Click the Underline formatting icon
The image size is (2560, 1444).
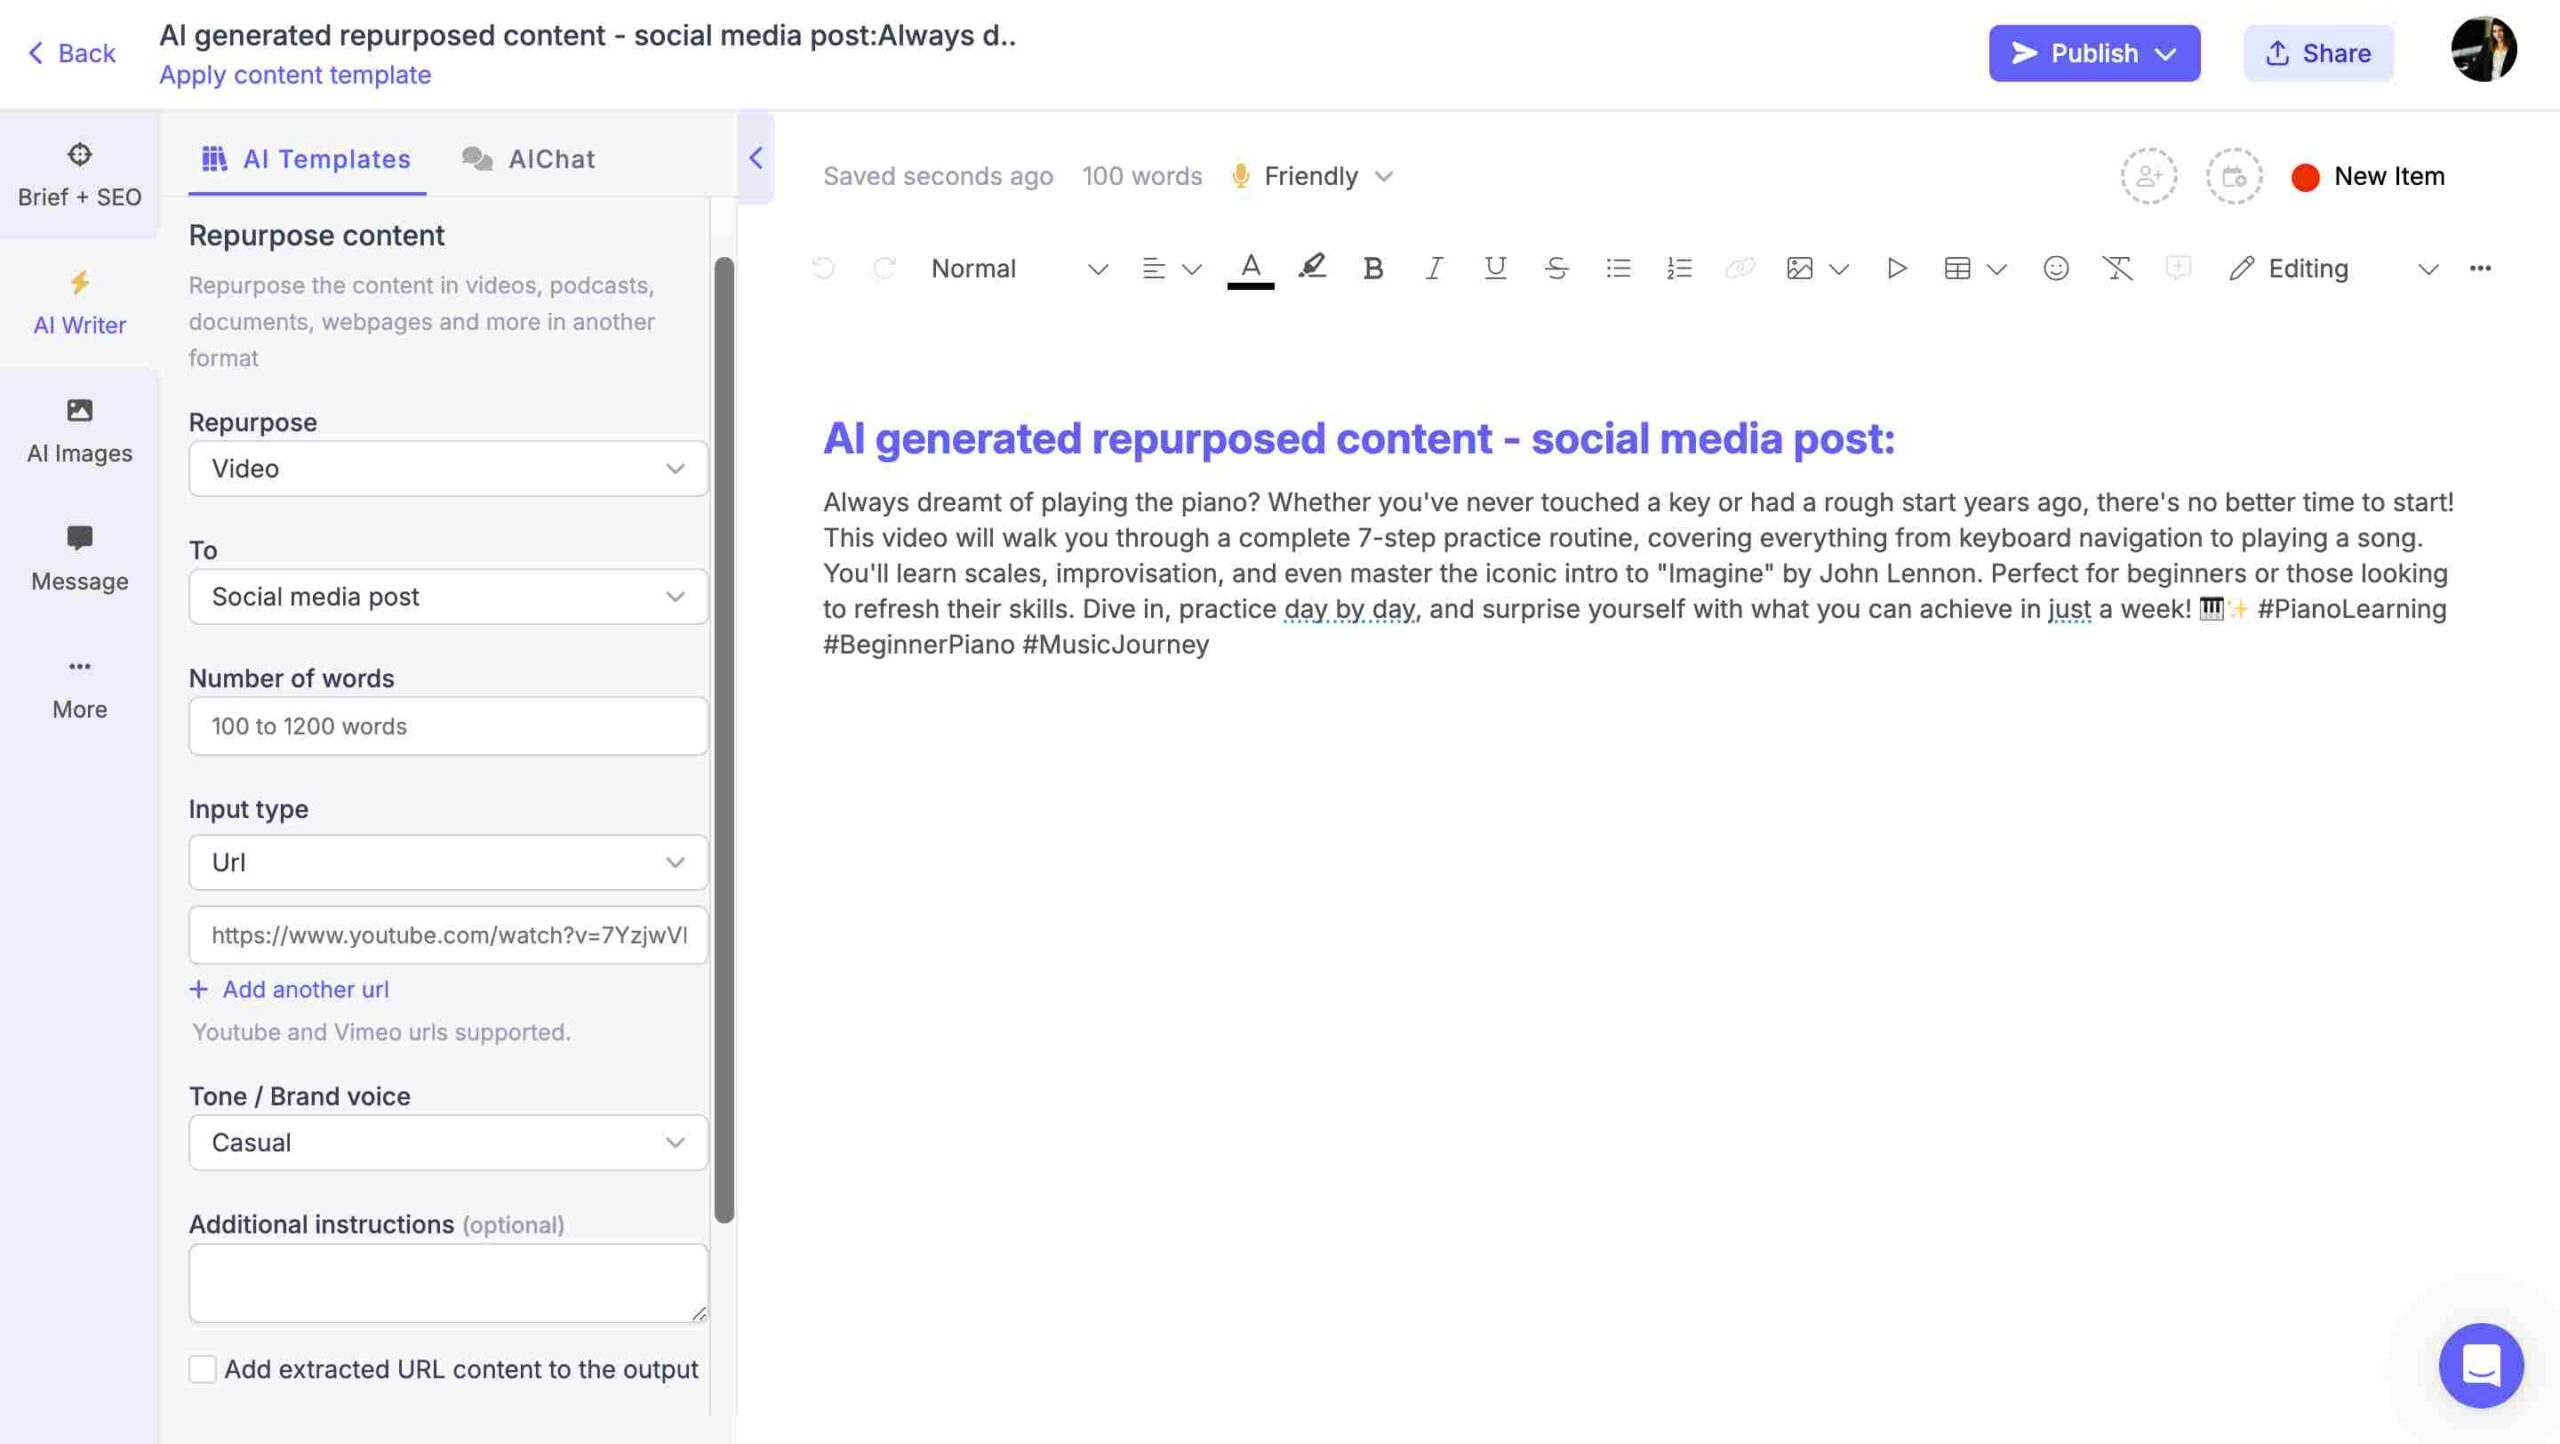[1495, 269]
